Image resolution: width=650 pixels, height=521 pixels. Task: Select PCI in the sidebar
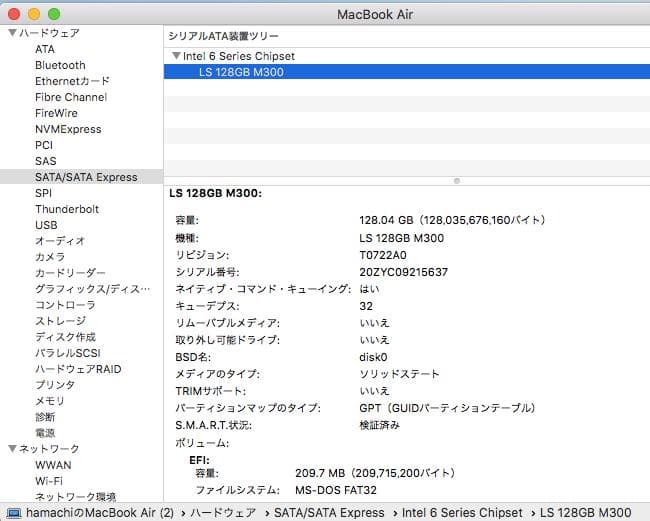click(44, 145)
